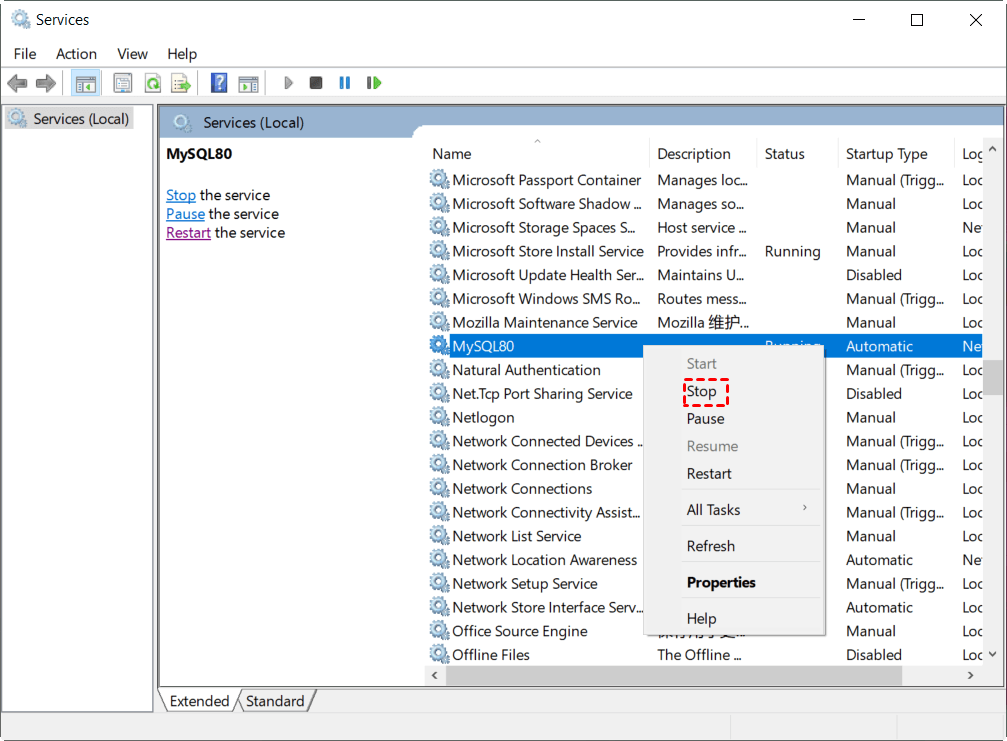
Task: Click the Stop Service toolbar button
Action: (316, 83)
